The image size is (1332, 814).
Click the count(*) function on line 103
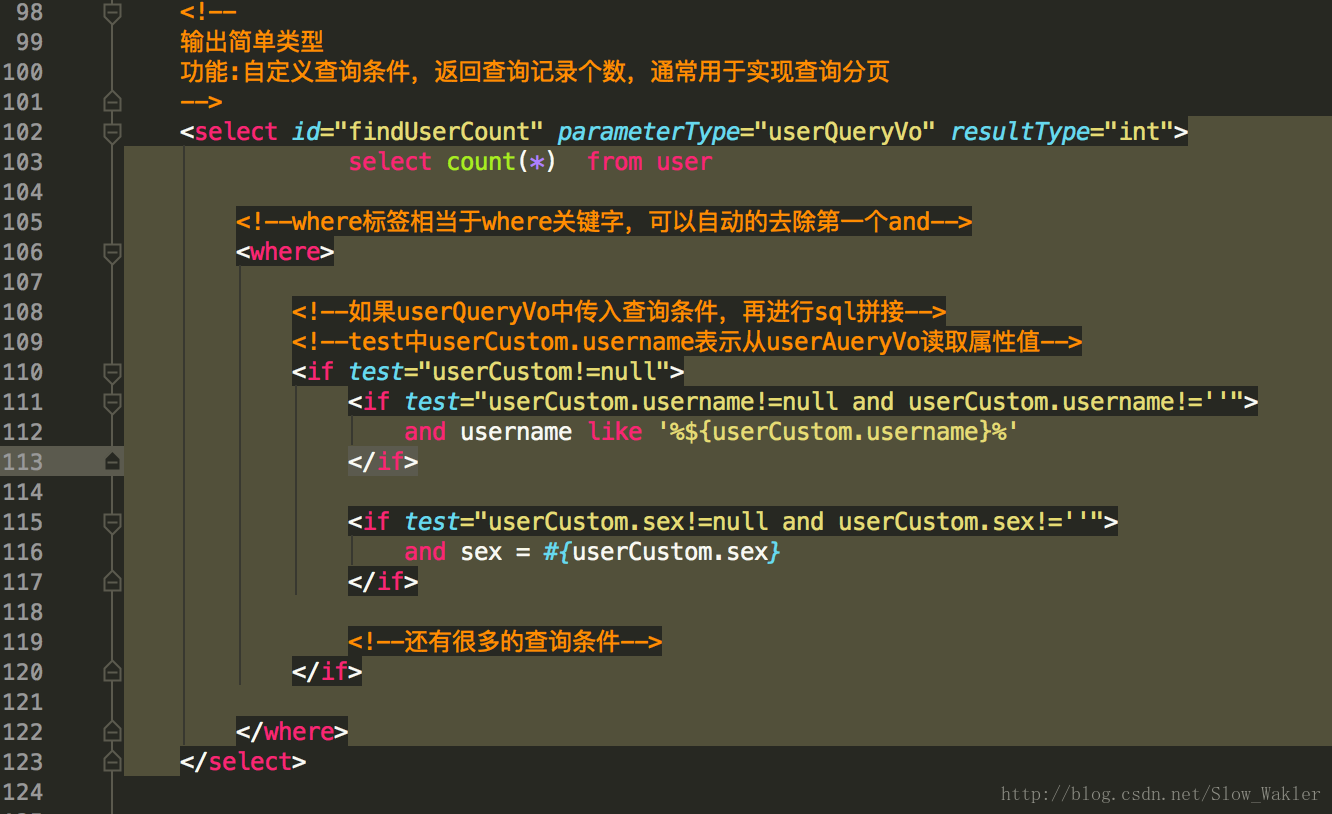[x=501, y=162]
